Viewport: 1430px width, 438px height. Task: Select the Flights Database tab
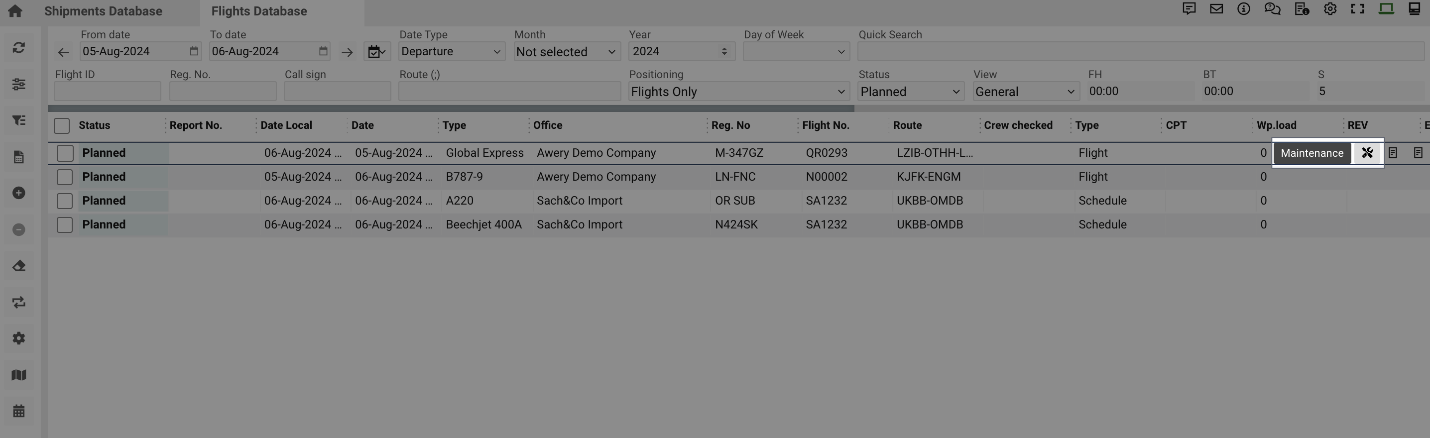point(259,11)
